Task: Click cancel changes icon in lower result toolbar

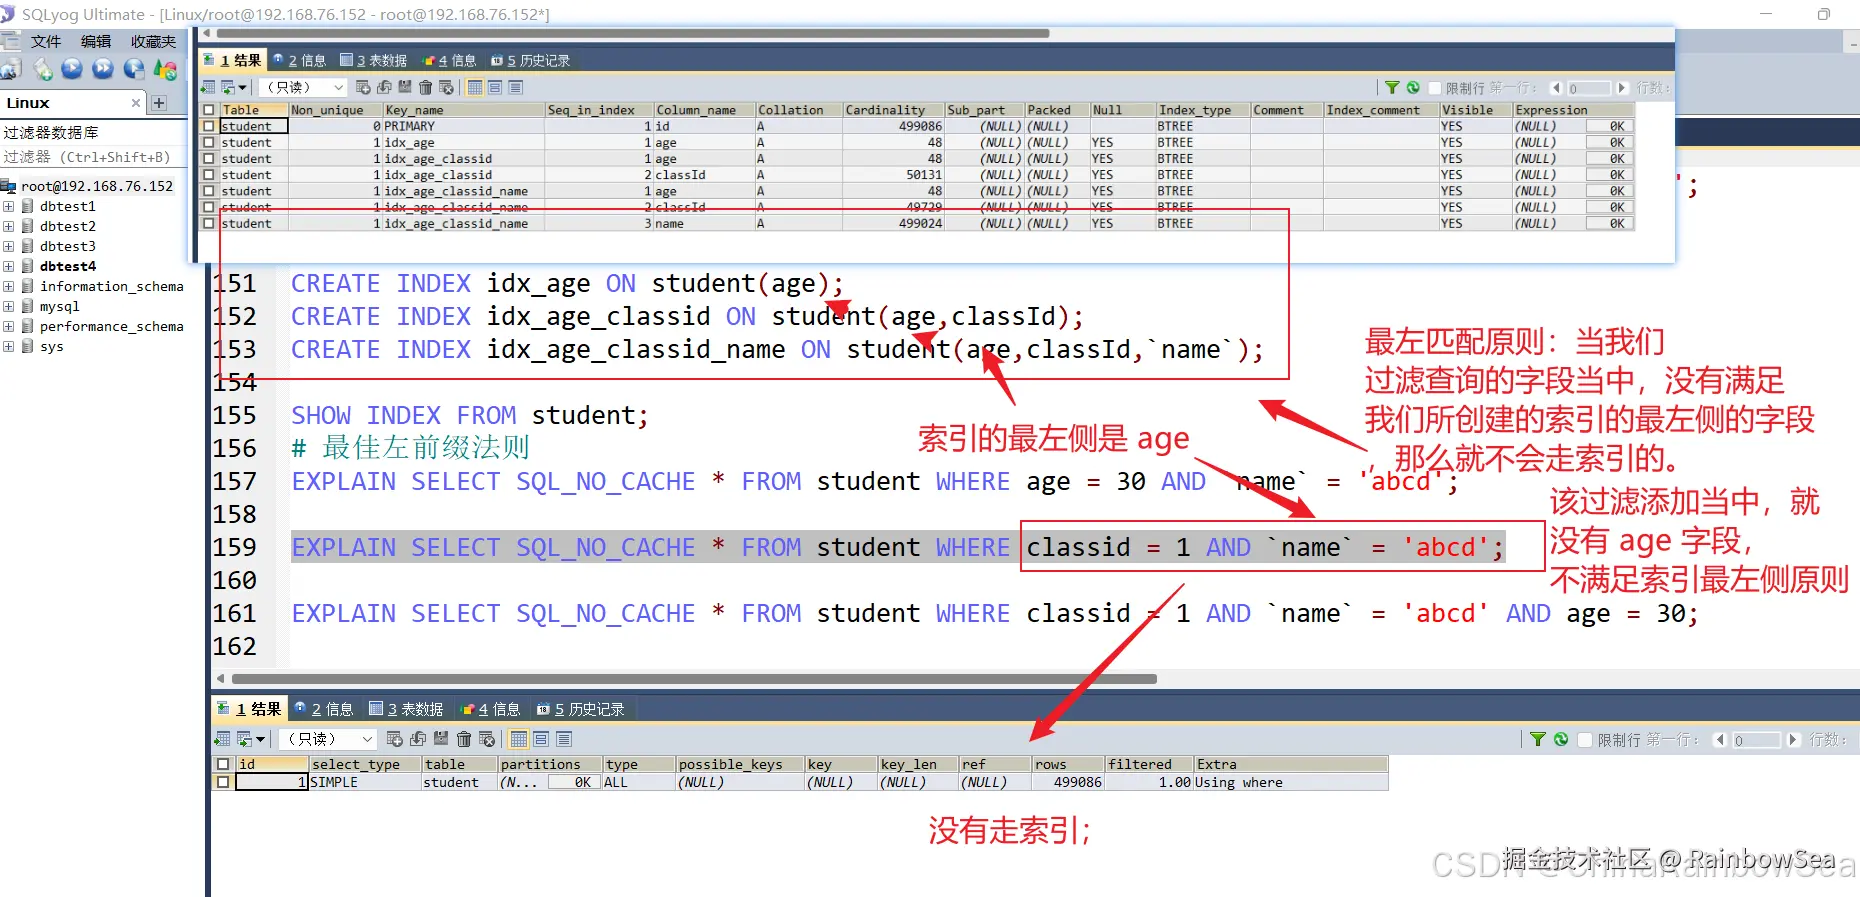Action: [x=487, y=739]
